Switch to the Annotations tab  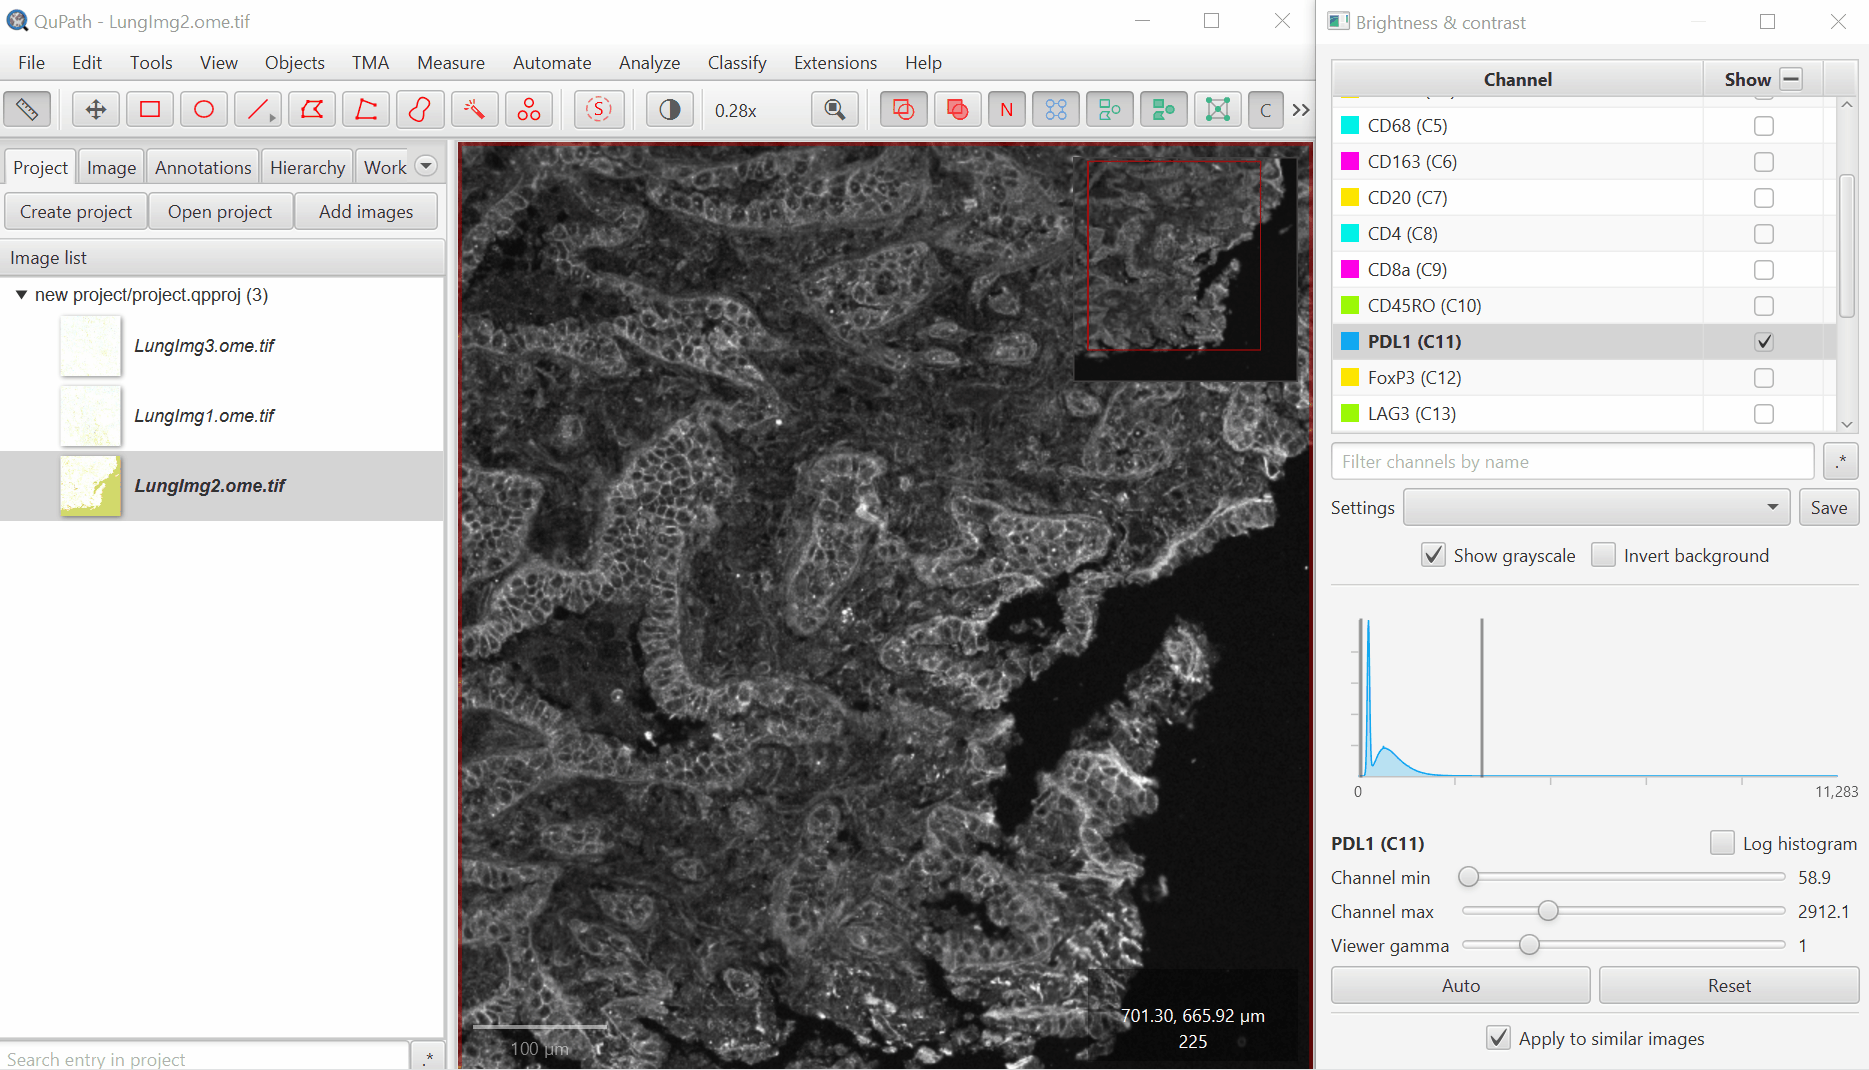[203, 168]
